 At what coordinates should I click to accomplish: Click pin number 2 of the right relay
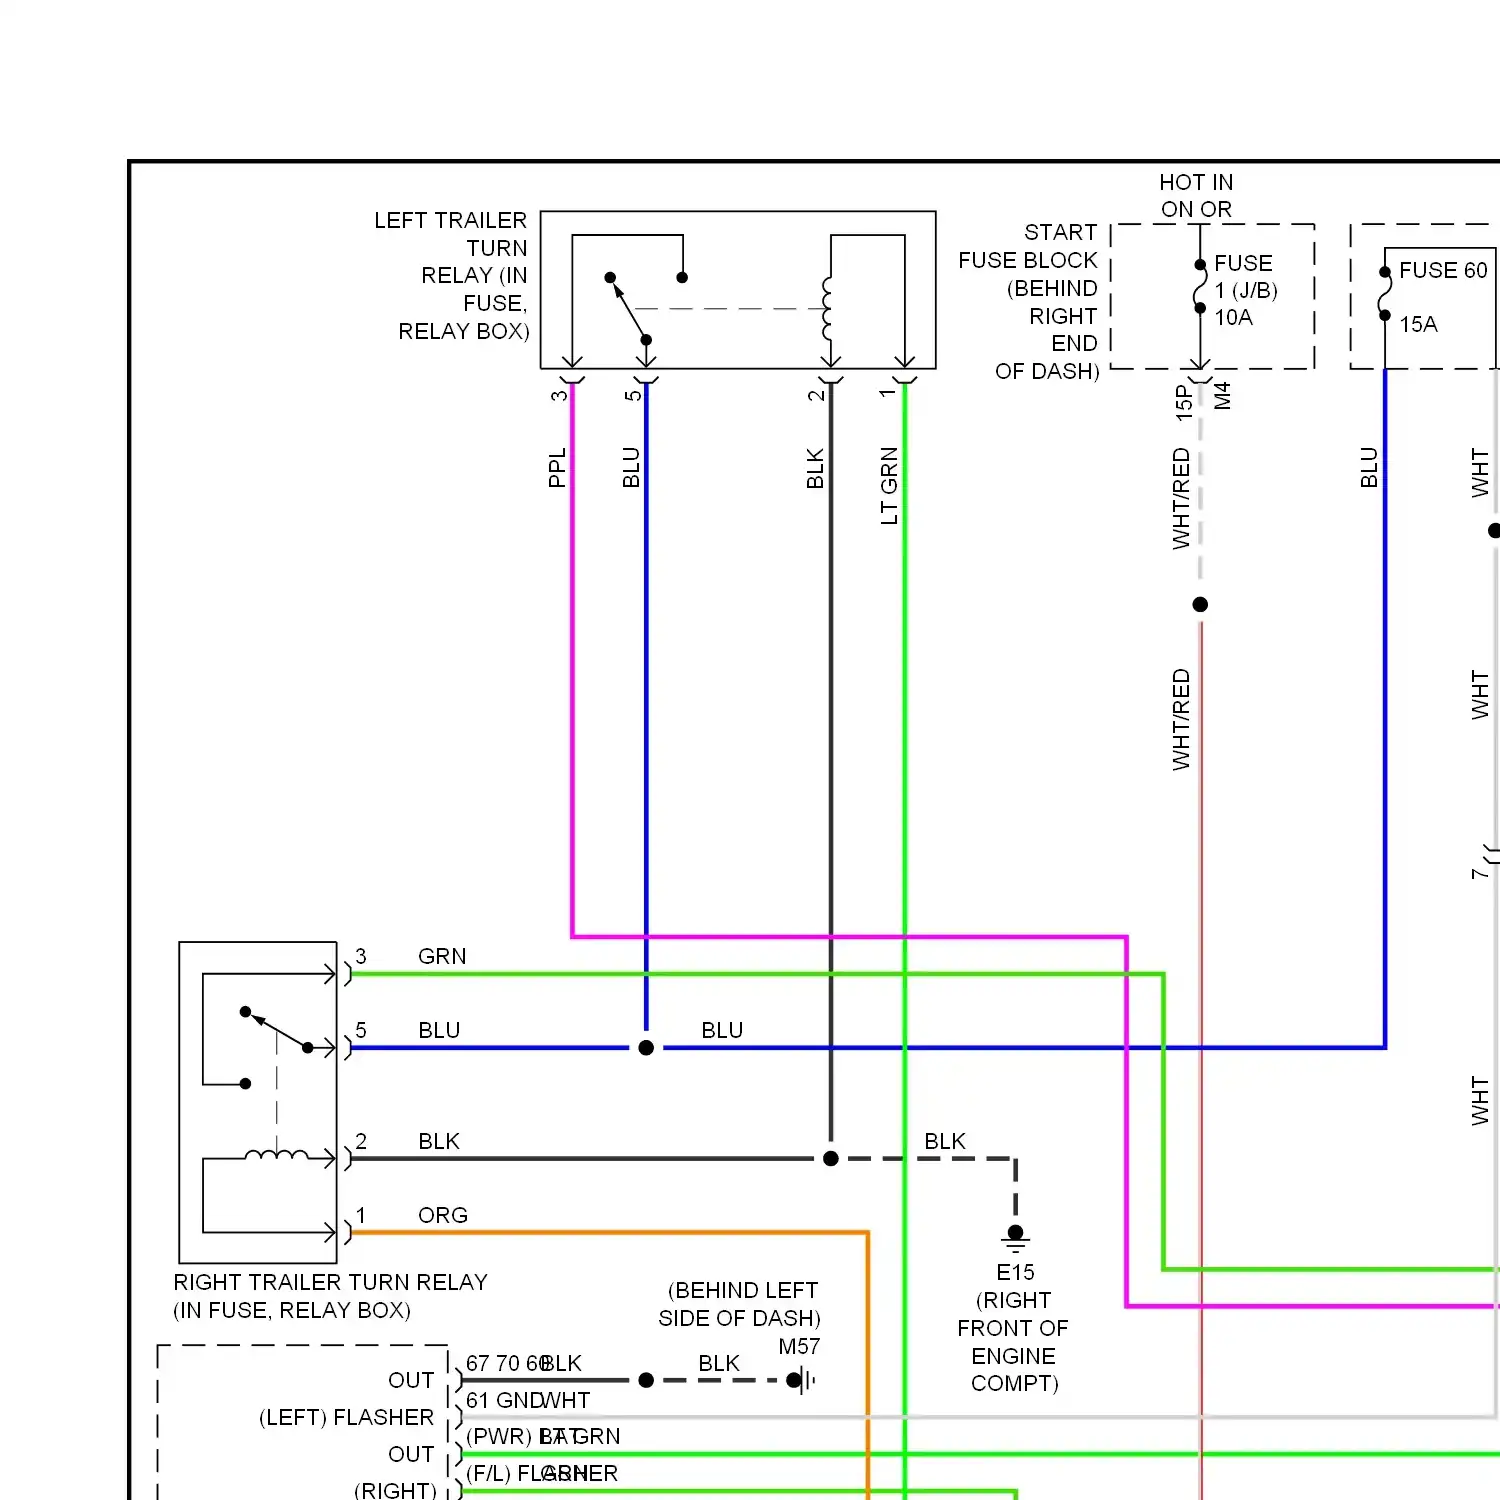(x=361, y=1141)
